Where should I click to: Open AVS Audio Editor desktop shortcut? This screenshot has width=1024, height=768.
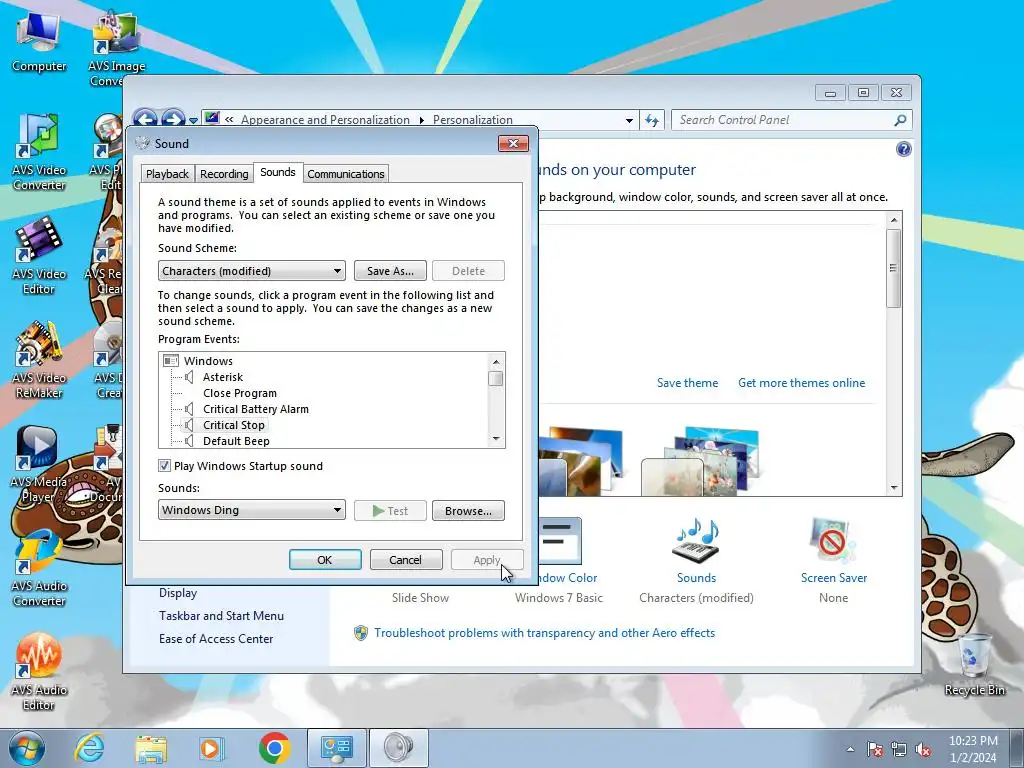(x=39, y=671)
